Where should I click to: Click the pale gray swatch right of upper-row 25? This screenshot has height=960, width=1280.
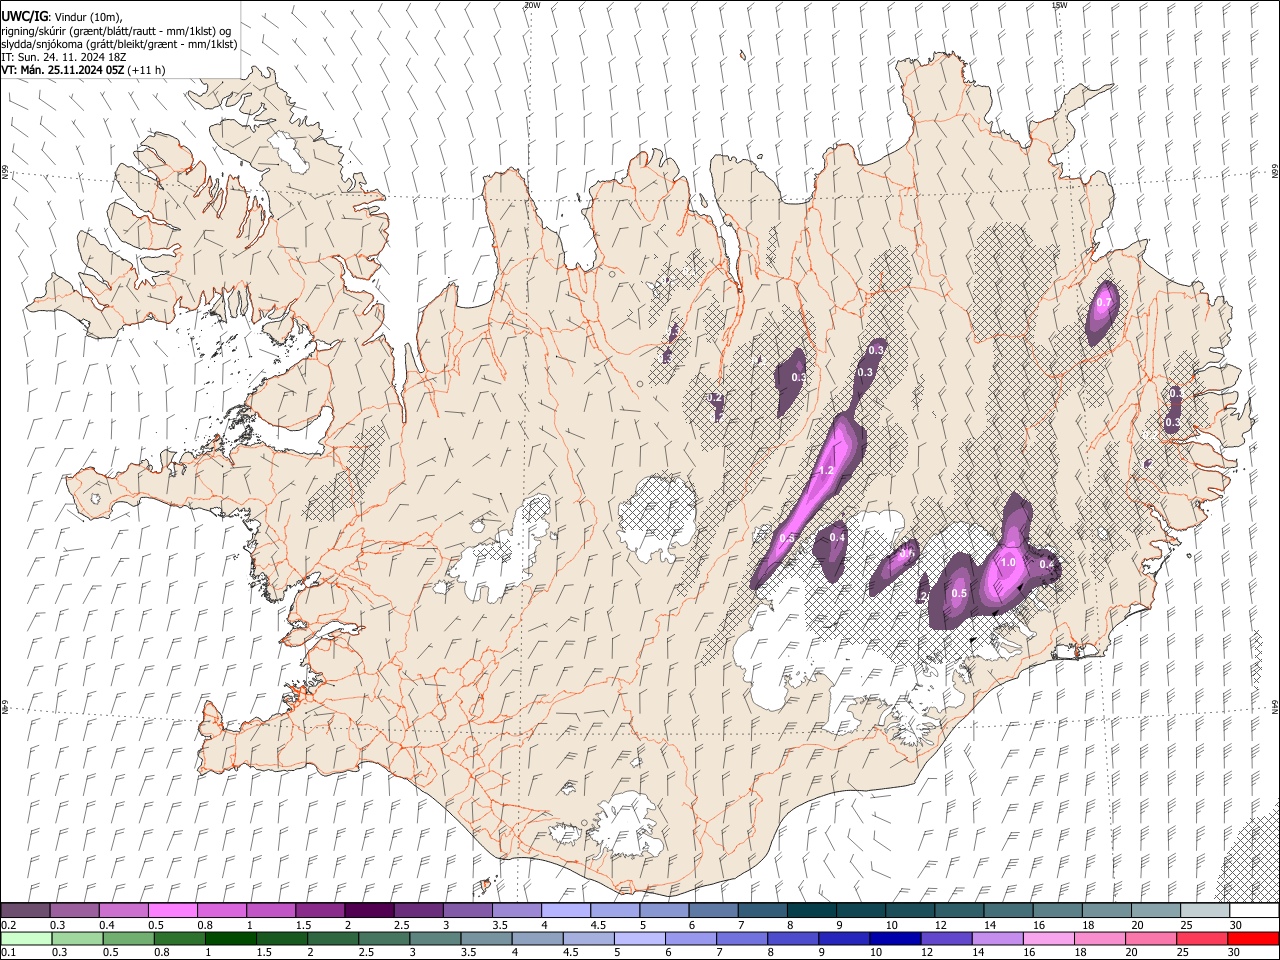coord(1205,910)
